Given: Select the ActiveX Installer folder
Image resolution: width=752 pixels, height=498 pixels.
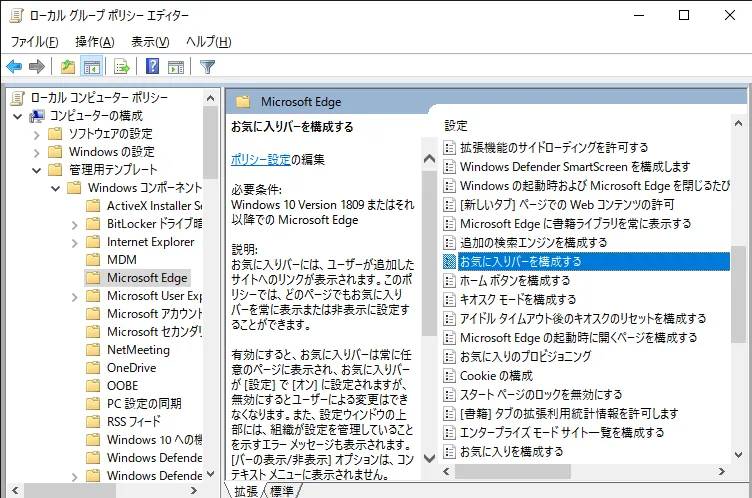Looking at the screenshot, I should pos(154,206).
